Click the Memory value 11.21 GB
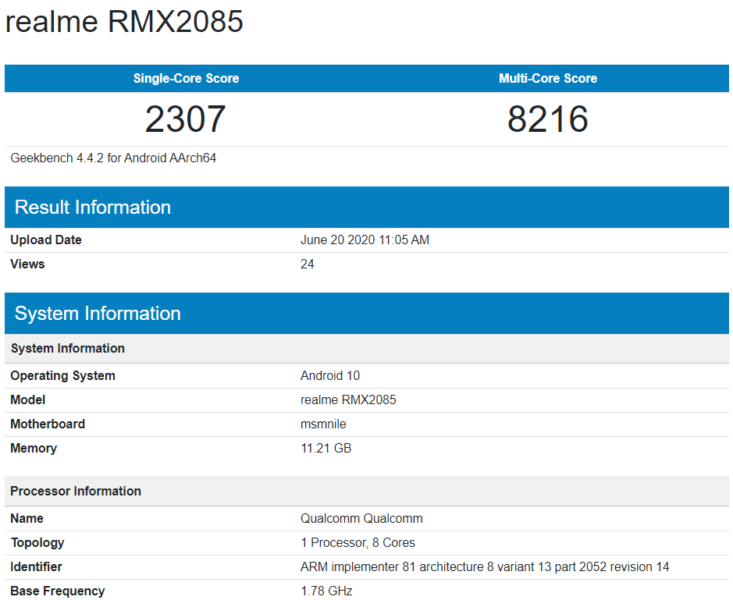This screenshot has height=600, width=733. [x=326, y=448]
